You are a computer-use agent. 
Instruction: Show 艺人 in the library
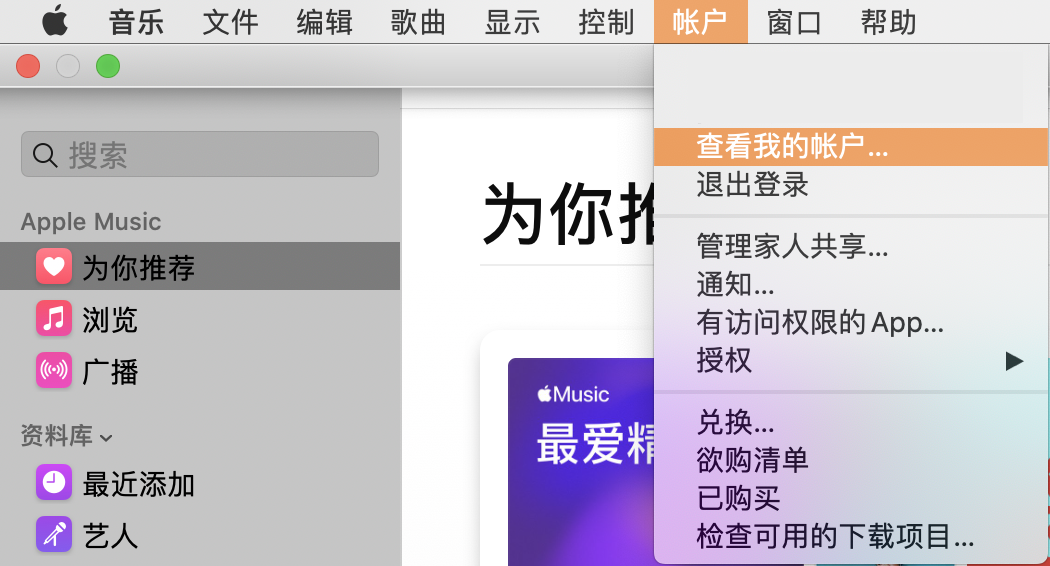200,535
